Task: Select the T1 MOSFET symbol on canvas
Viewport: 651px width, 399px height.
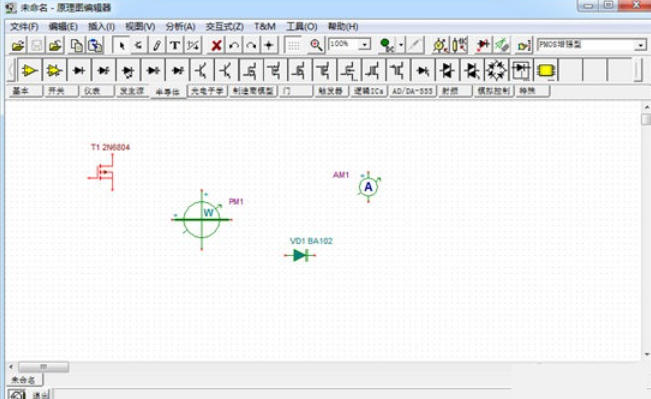Action: [x=101, y=172]
